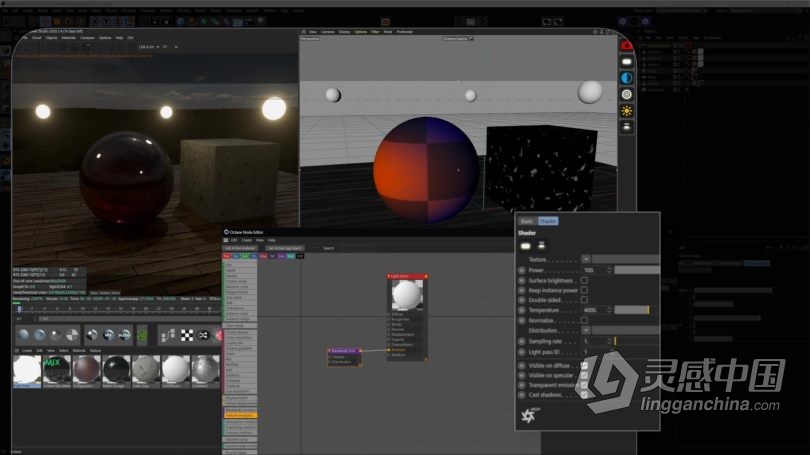Click the half-blue circle icon in side toolbar

point(627,78)
